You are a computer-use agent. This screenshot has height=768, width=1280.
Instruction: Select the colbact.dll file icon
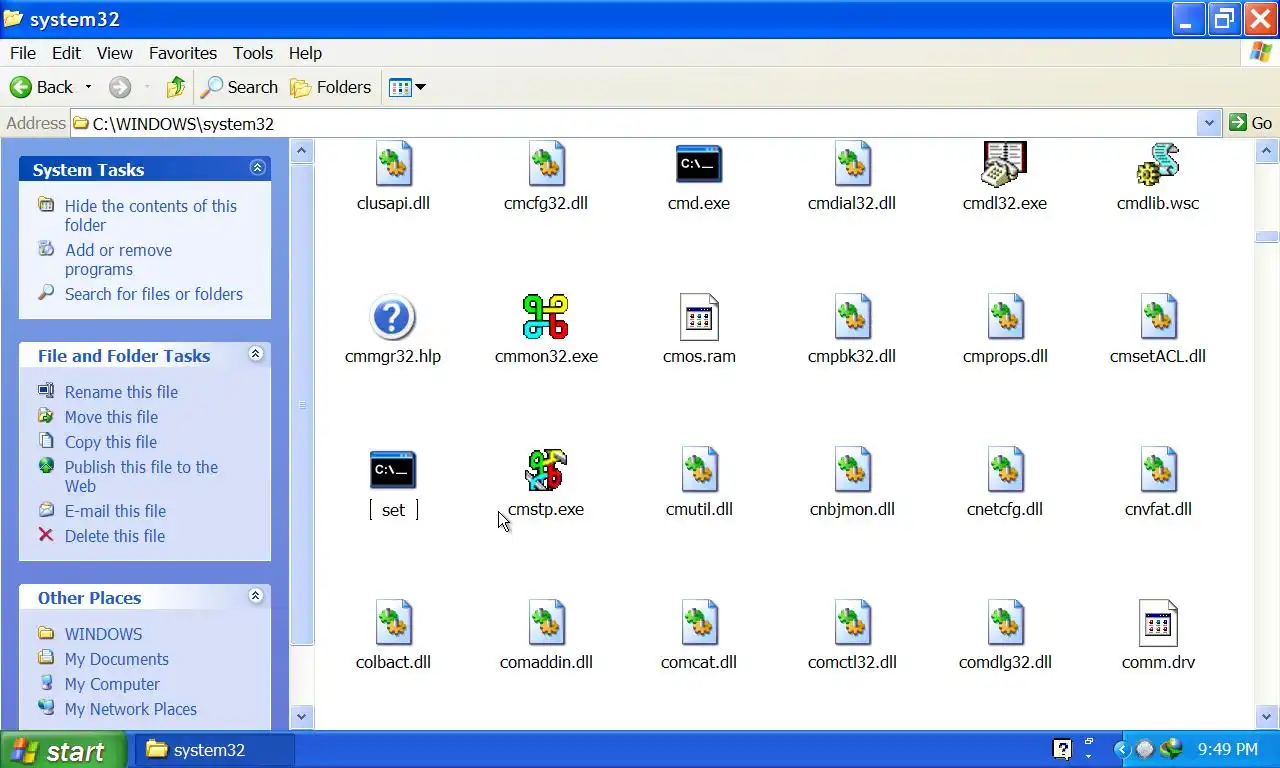pos(393,623)
